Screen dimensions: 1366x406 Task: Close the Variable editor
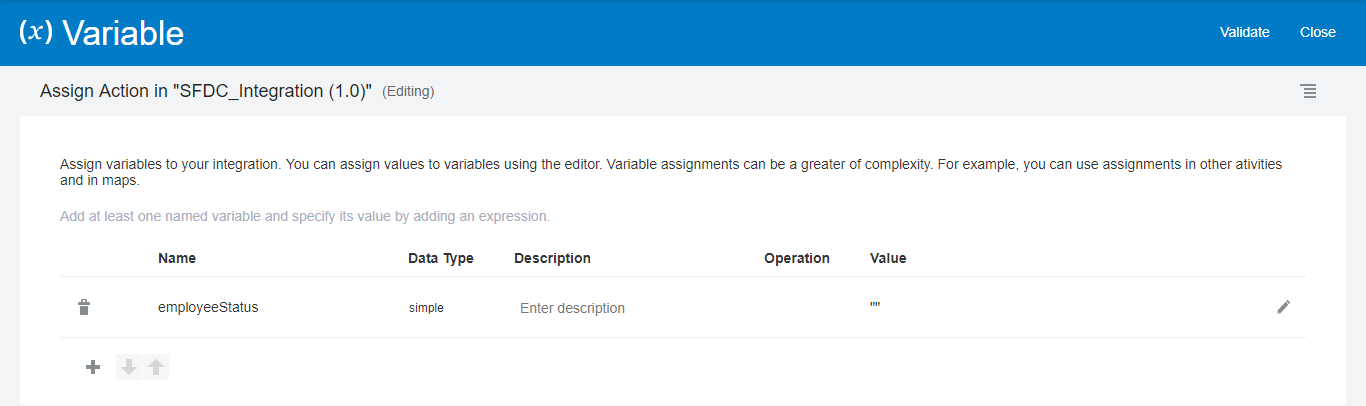(1317, 32)
